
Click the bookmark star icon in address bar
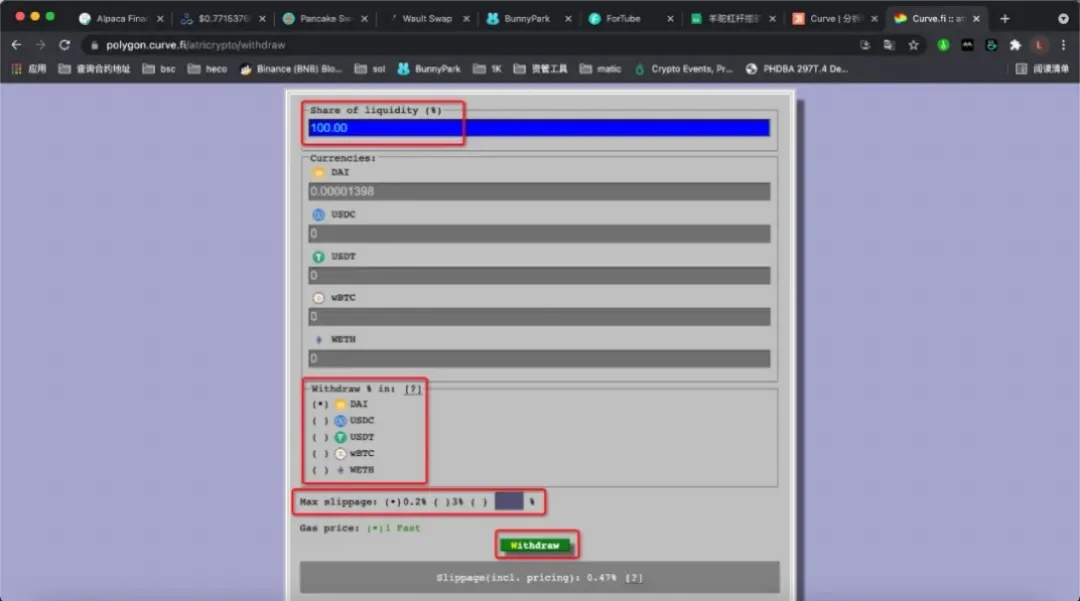coord(913,45)
